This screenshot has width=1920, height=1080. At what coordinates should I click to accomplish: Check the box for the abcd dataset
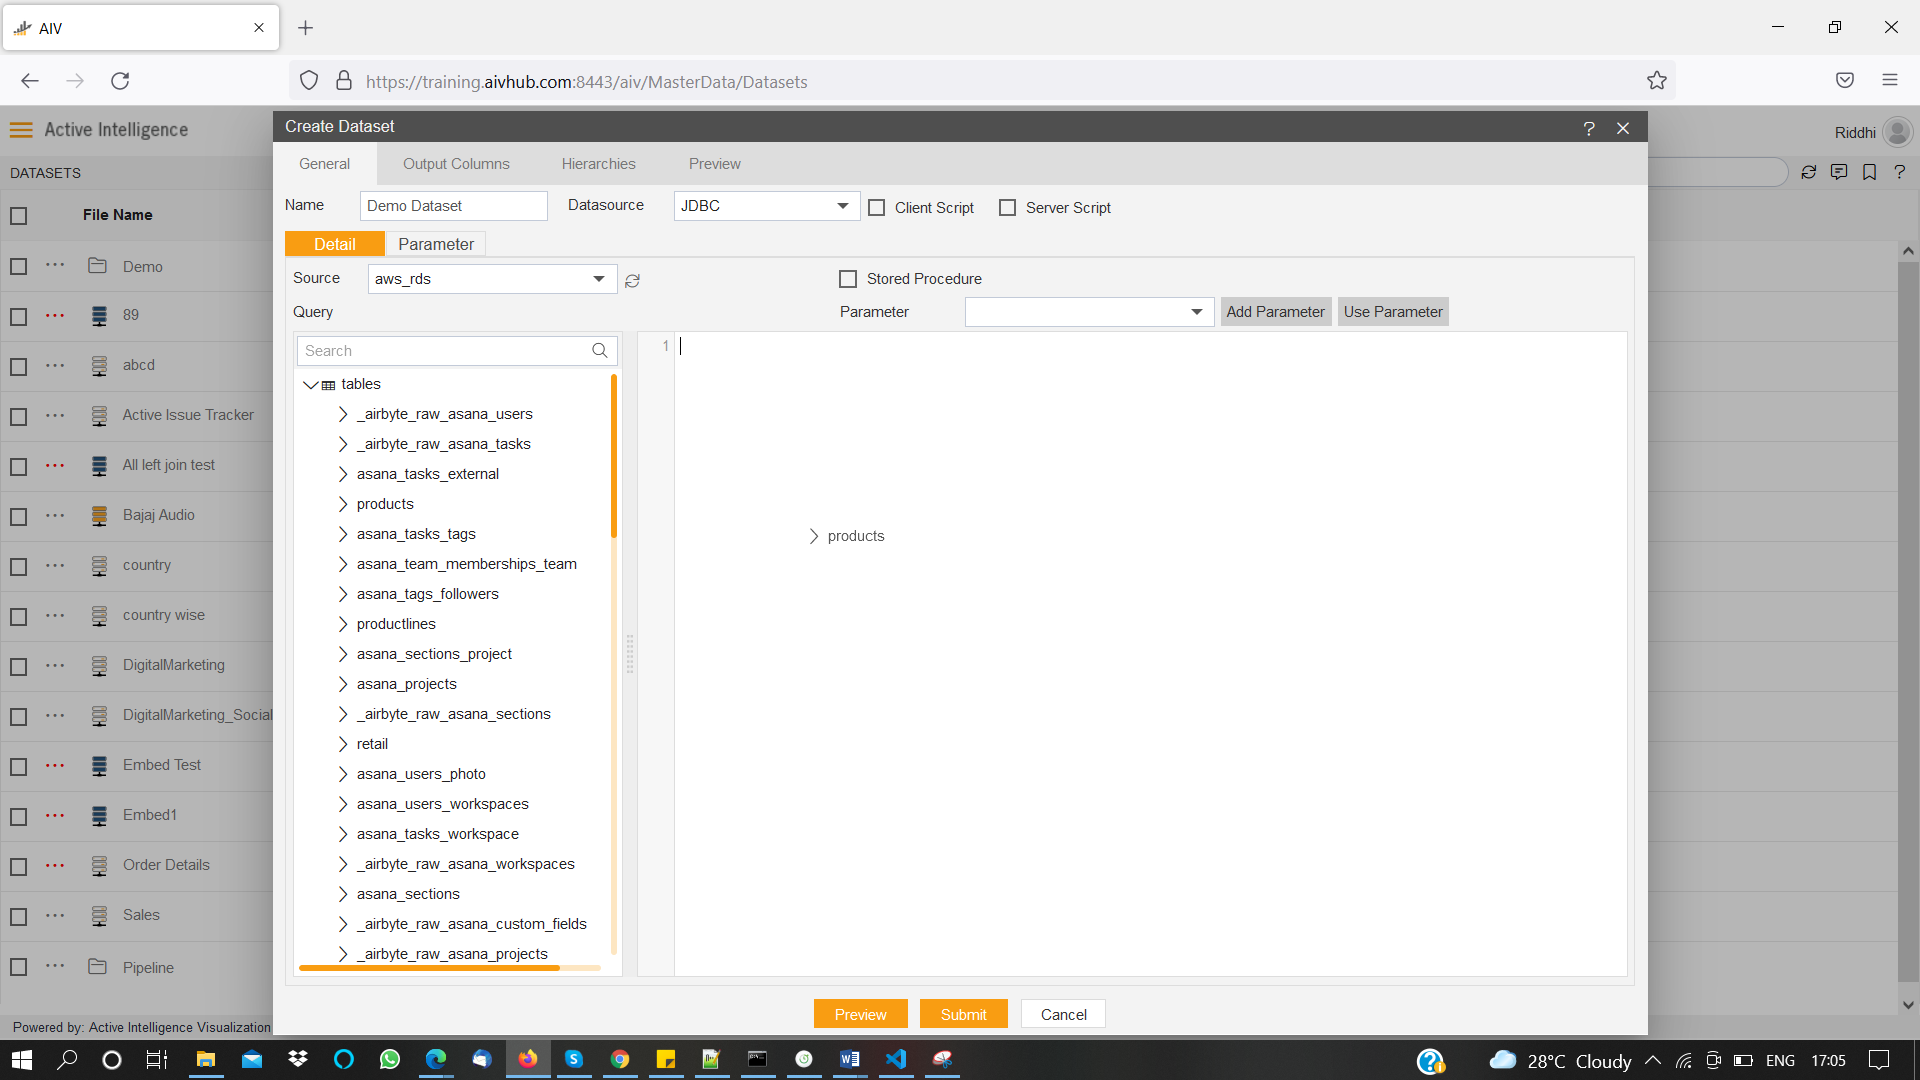click(x=18, y=367)
